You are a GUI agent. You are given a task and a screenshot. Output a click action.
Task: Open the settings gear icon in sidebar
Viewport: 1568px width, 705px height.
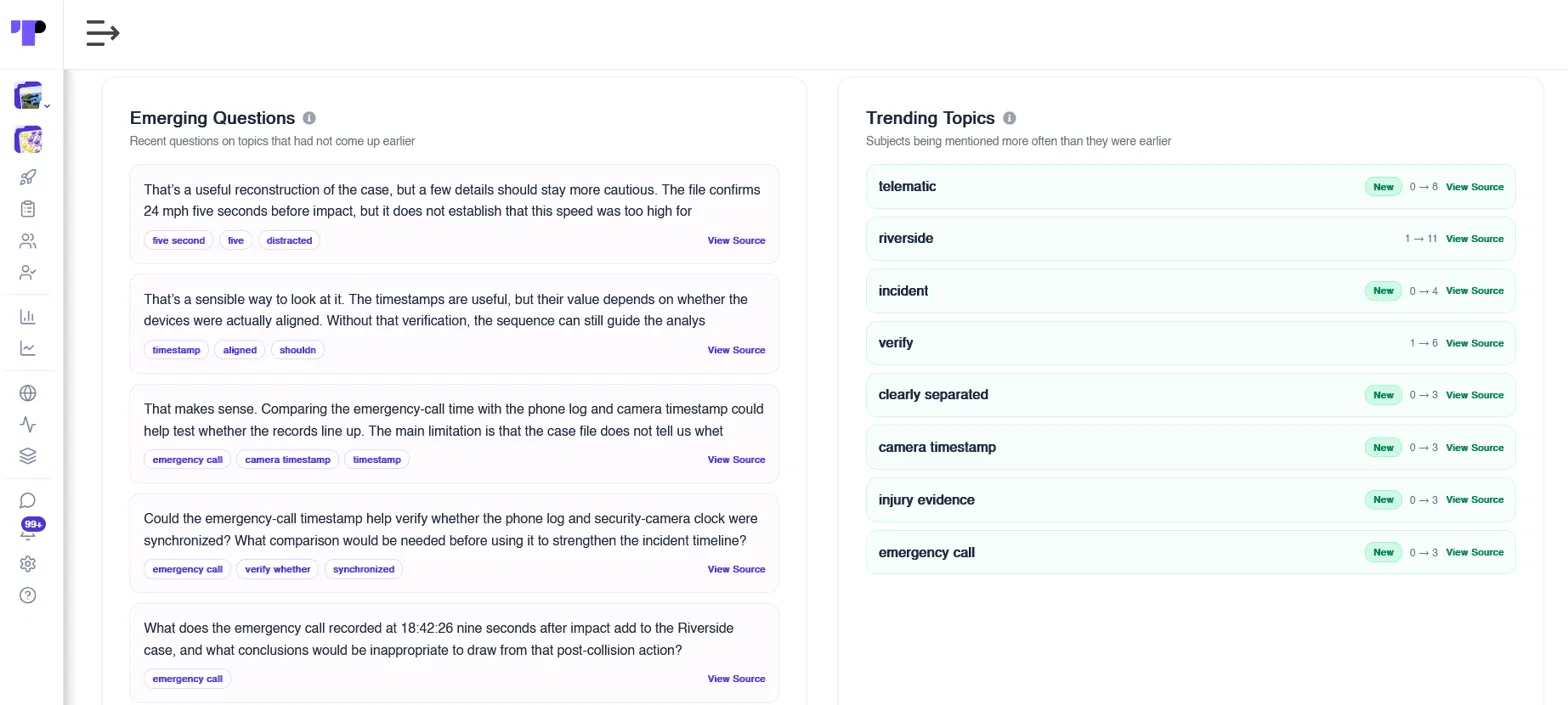click(28, 564)
